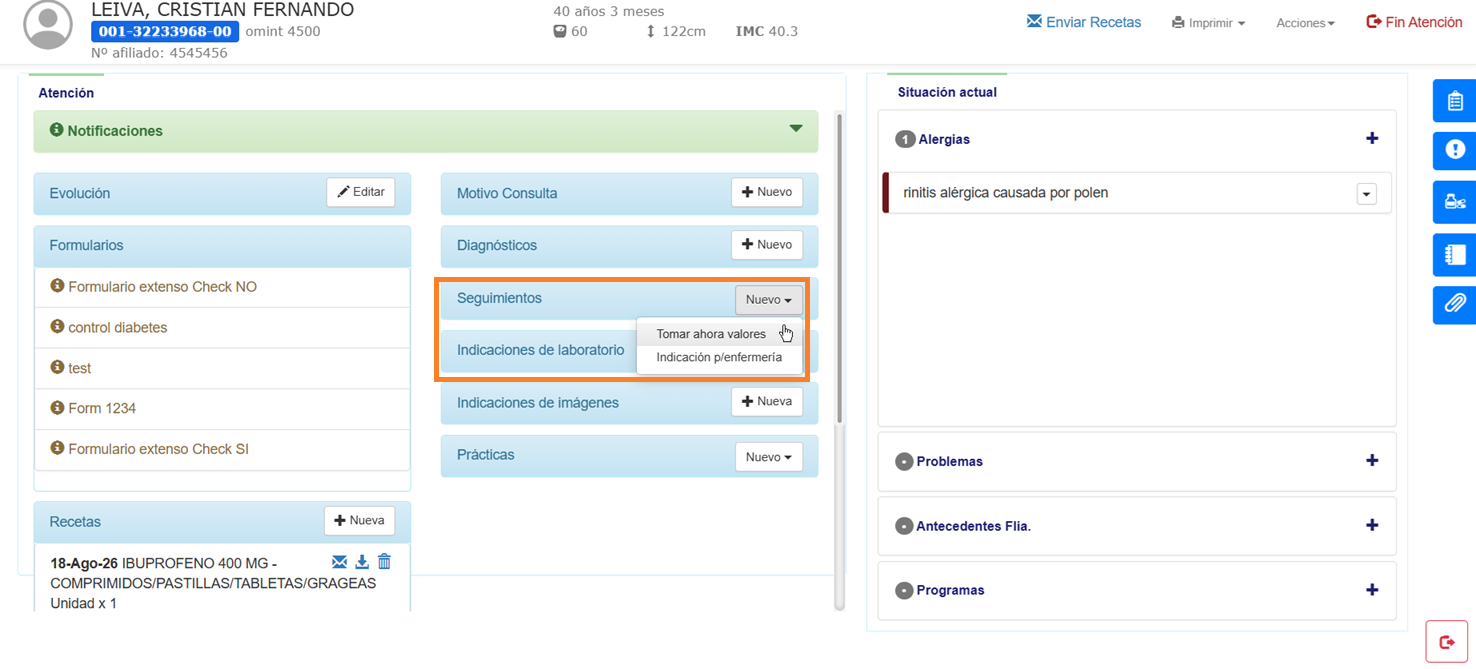Open Prácticas Nuevo dropdown
The image size is (1476, 669).
pos(768,457)
